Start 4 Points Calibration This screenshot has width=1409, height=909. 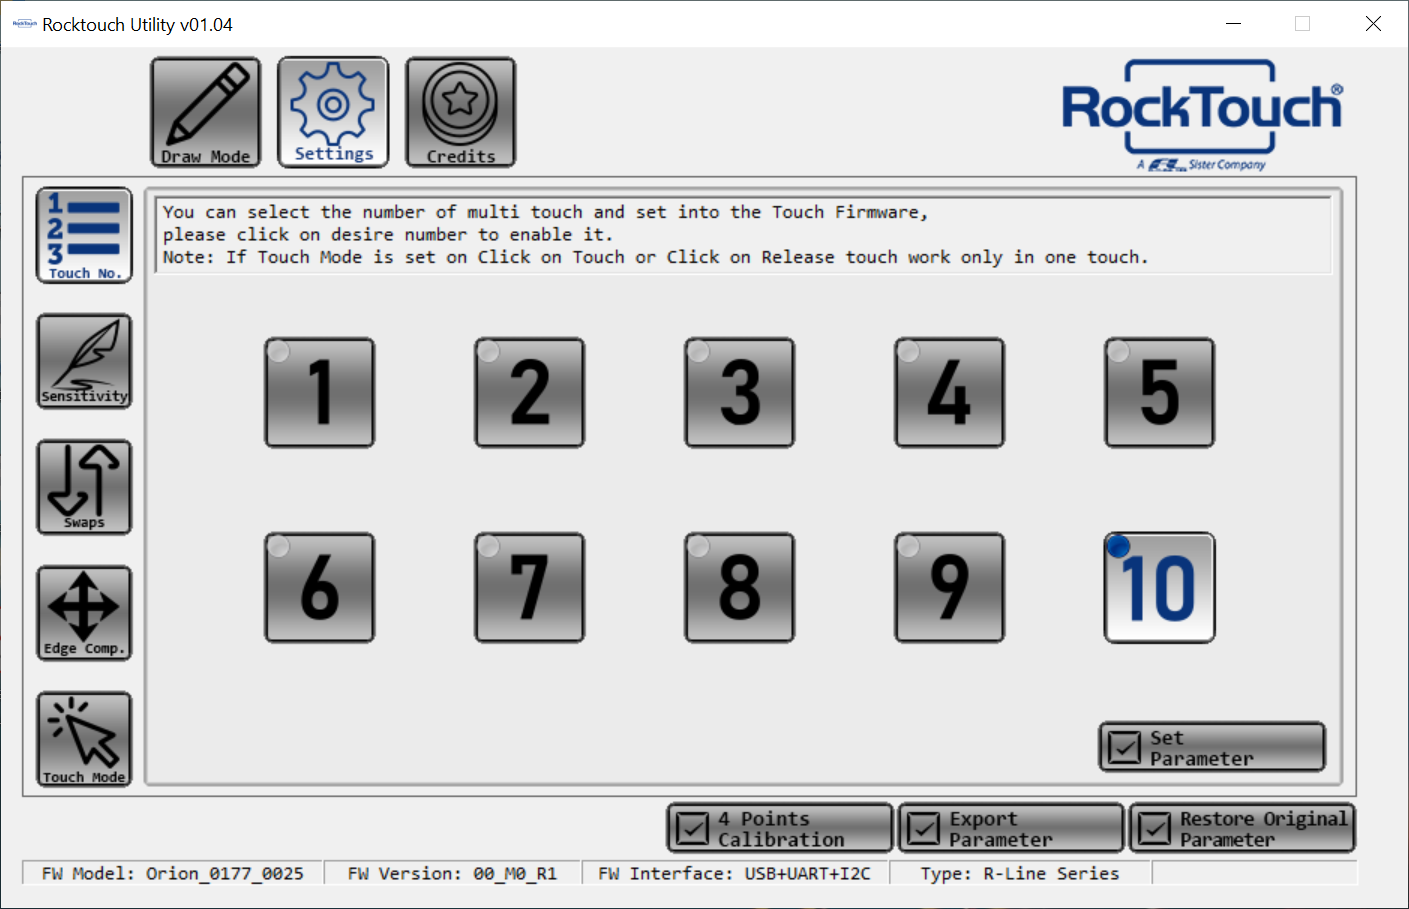(780, 828)
